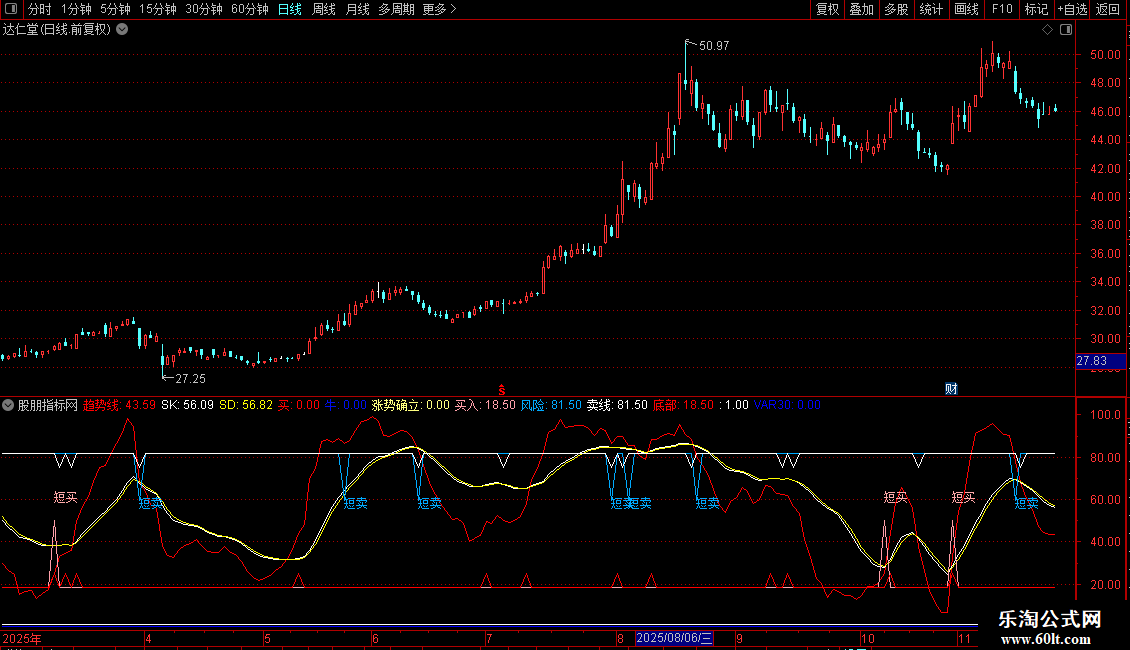Open the dropdown next to 达仁堂 title
Image resolution: width=1130 pixels, height=650 pixels.
tap(122, 29)
